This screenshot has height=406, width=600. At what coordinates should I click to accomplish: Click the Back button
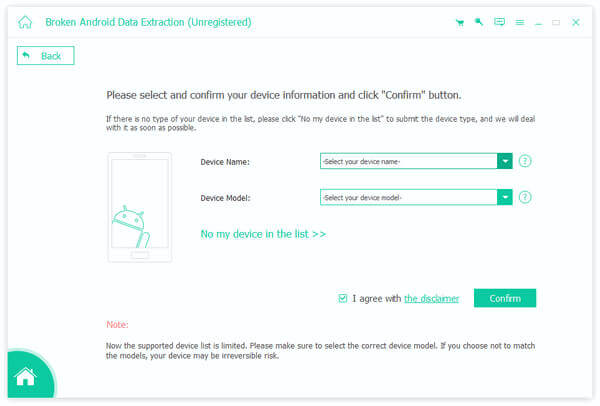(x=46, y=56)
